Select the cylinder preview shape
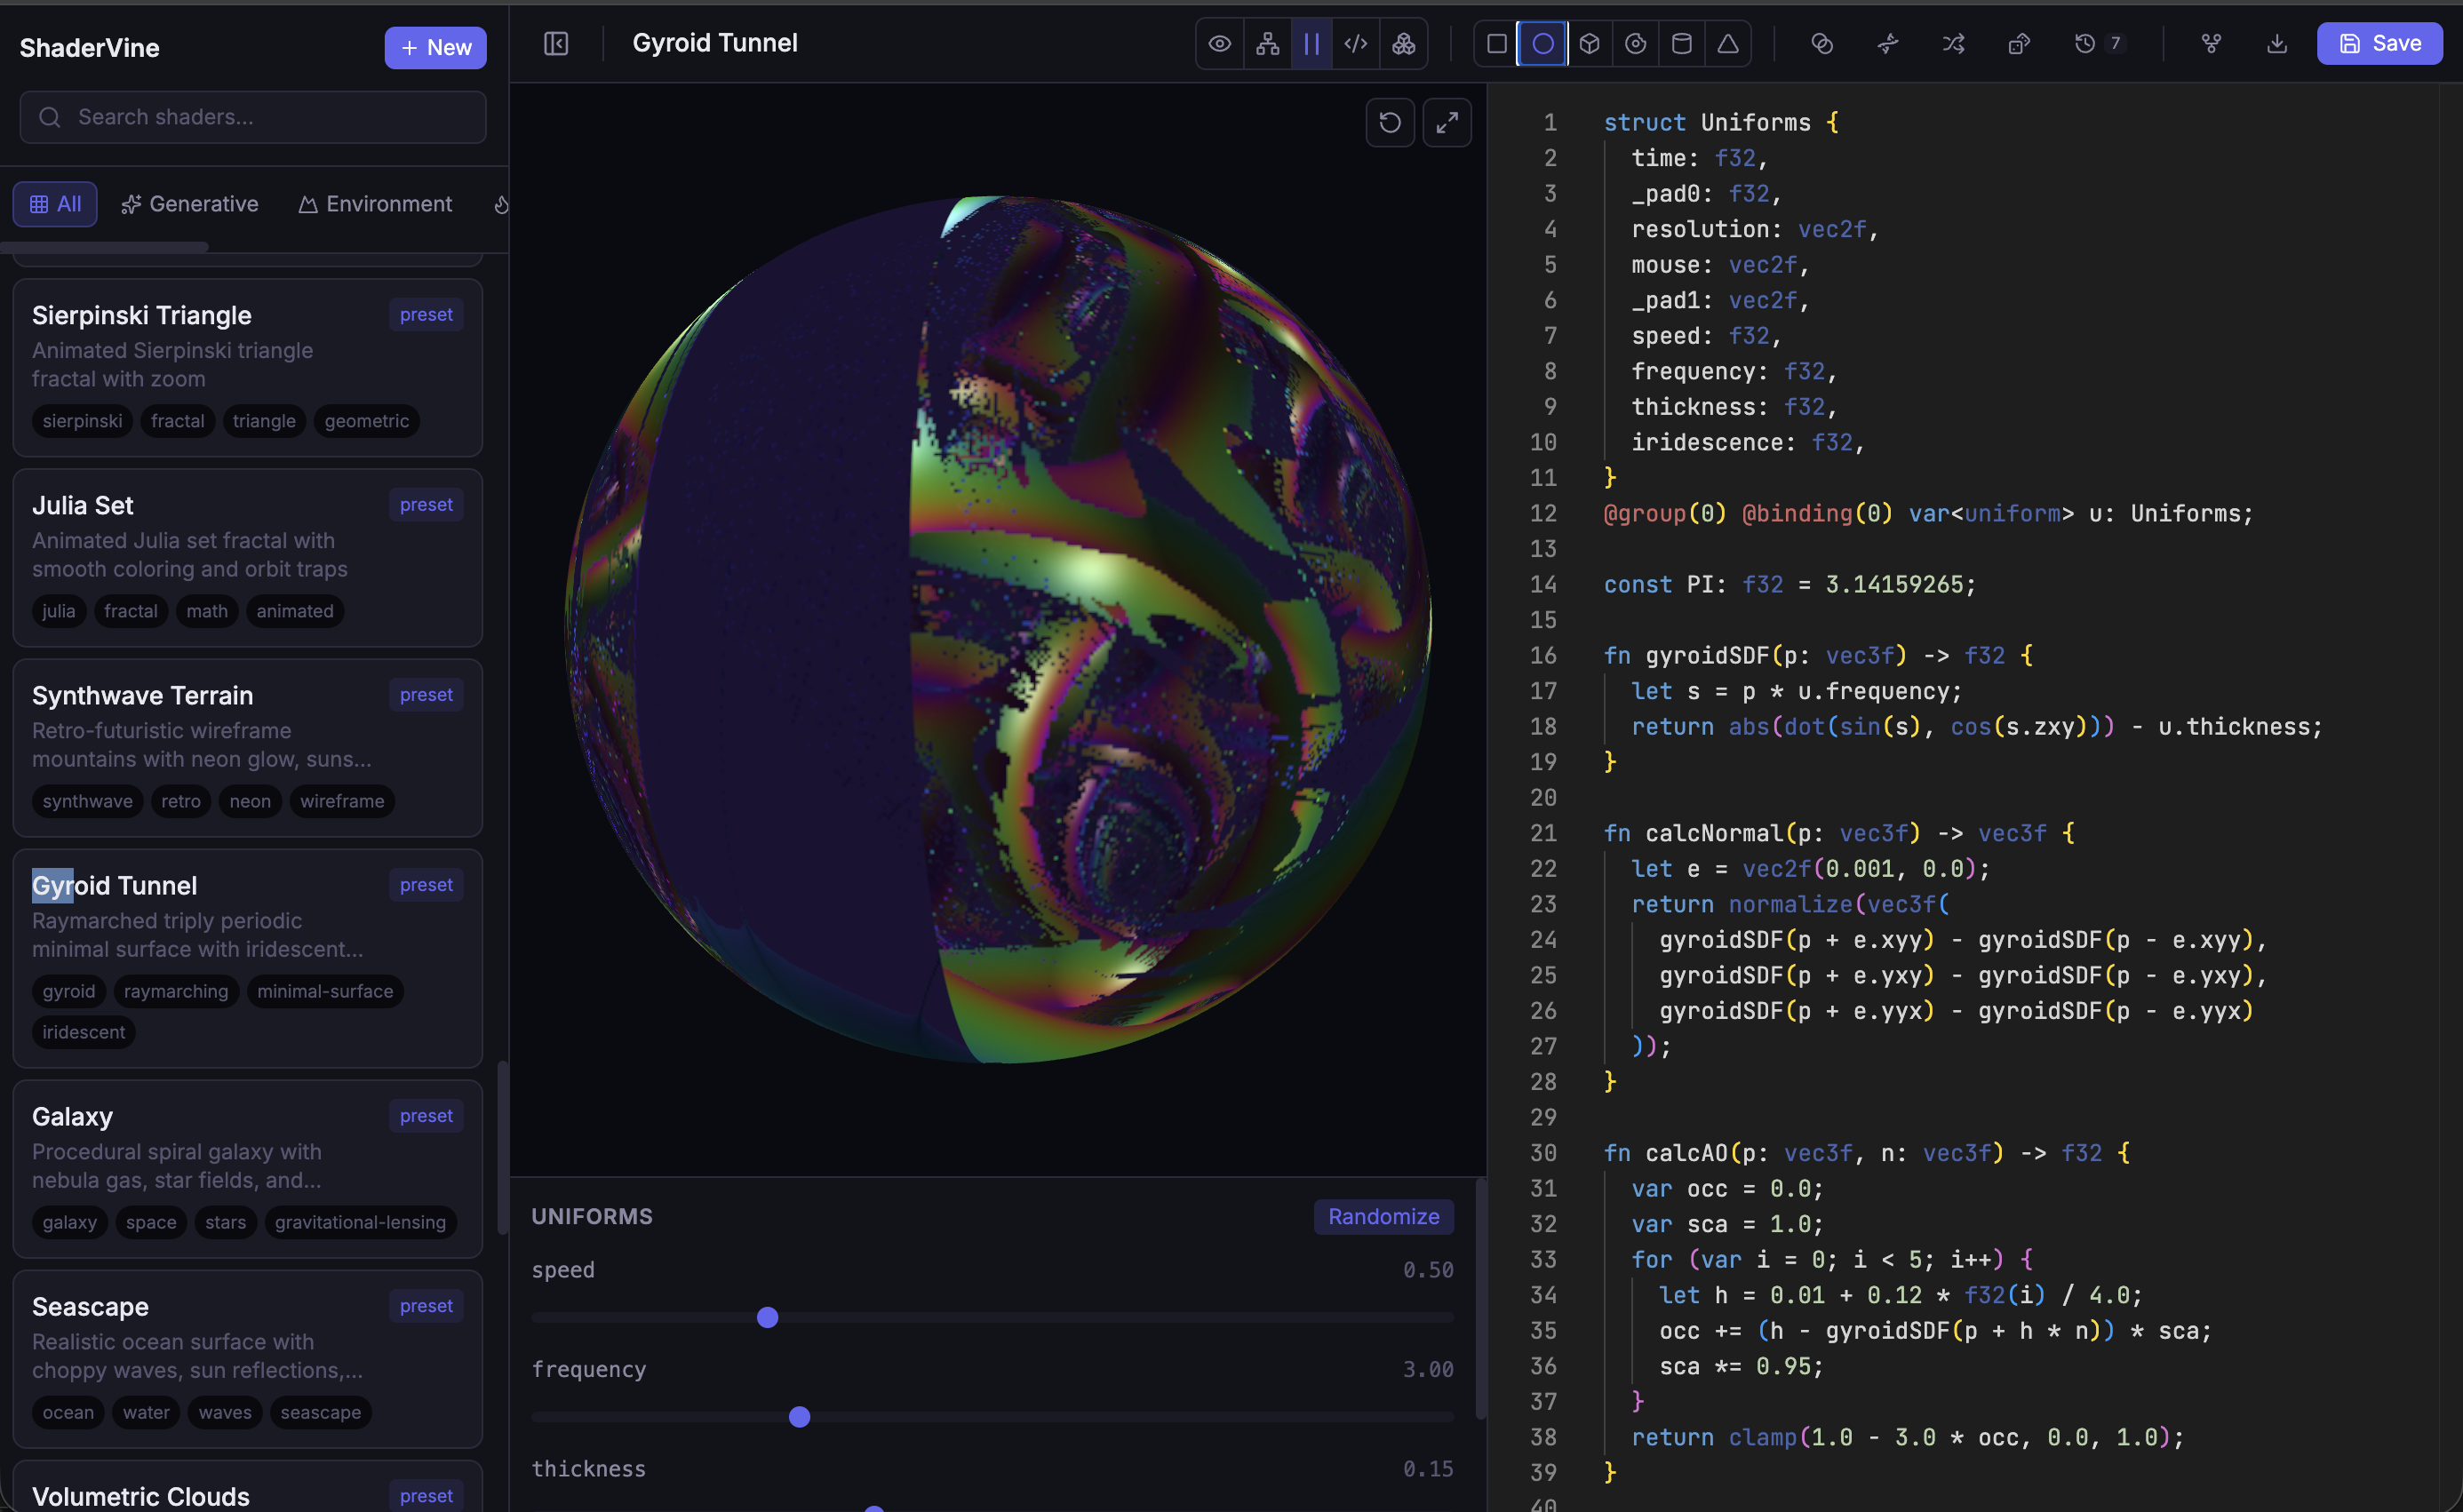2463x1512 pixels. tap(1682, 44)
